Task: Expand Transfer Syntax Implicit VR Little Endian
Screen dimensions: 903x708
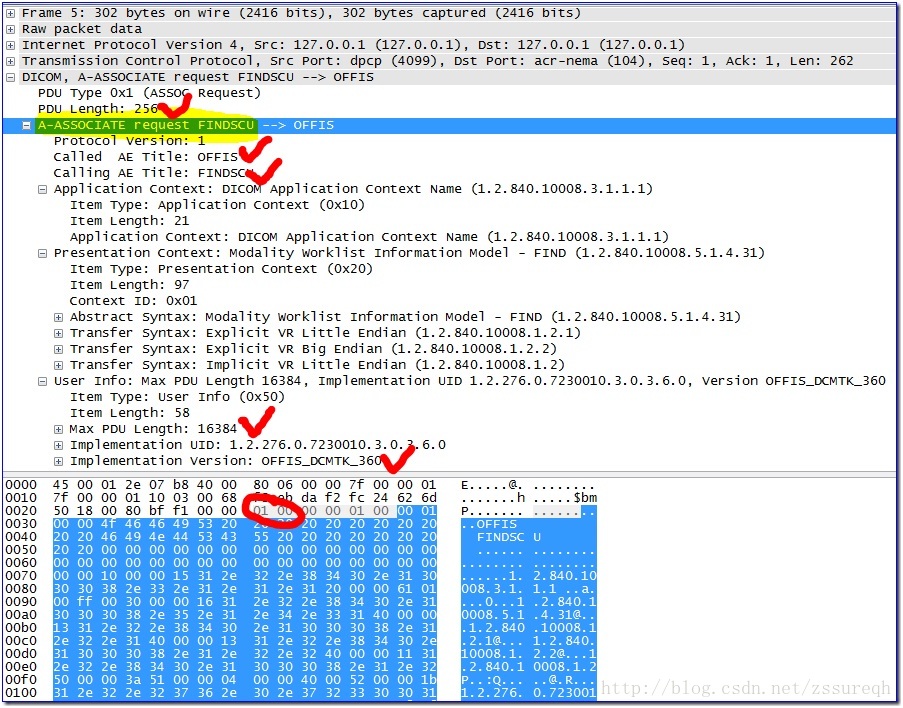Action: pos(58,365)
